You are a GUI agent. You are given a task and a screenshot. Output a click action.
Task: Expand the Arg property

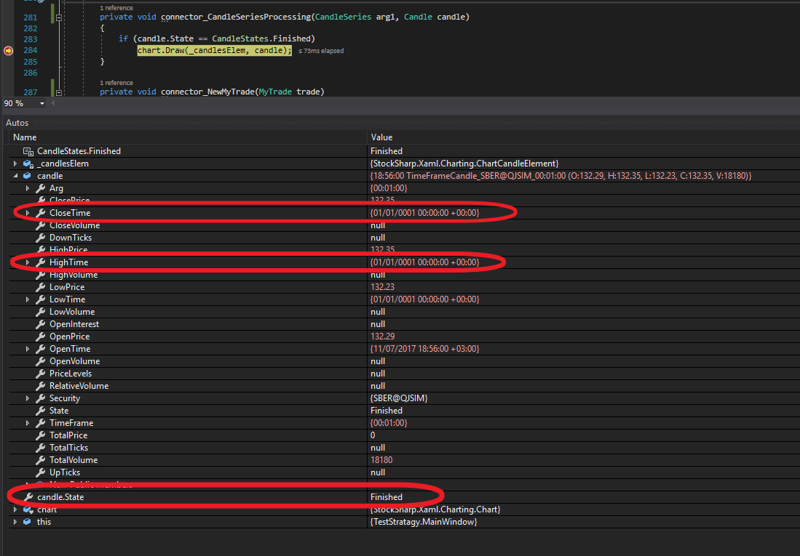pos(28,188)
